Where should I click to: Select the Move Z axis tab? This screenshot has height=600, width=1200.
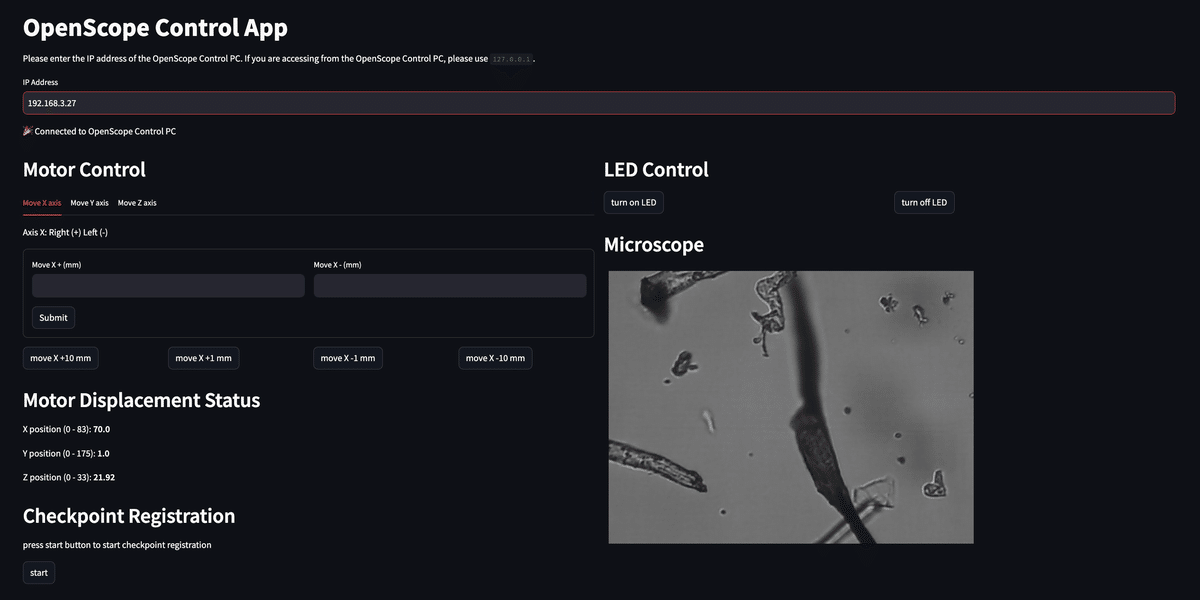pos(137,203)
